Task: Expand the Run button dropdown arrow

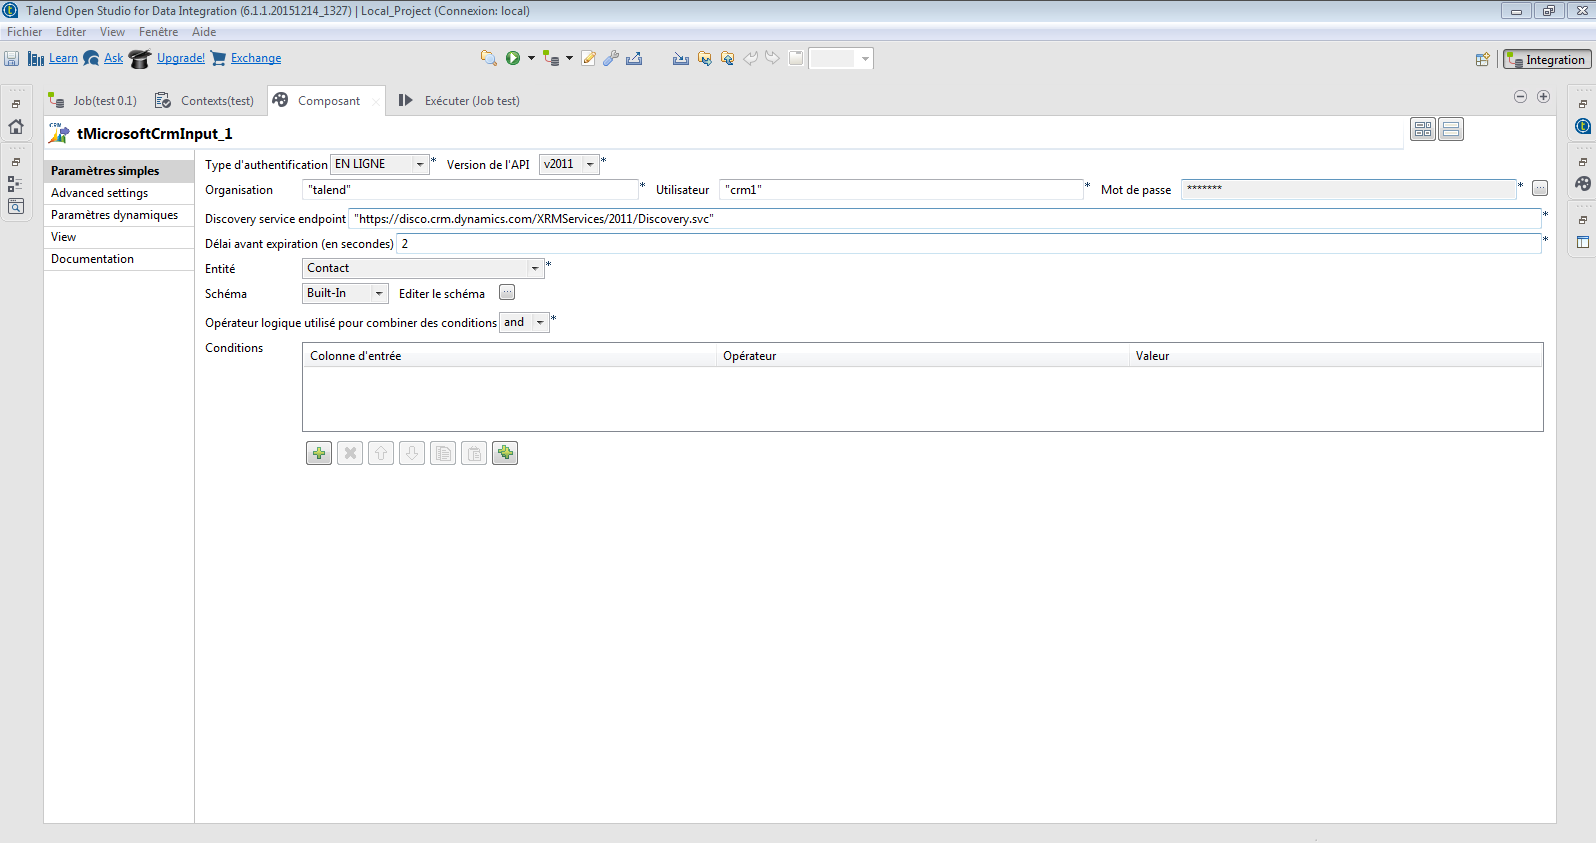Action: point(531,58)
